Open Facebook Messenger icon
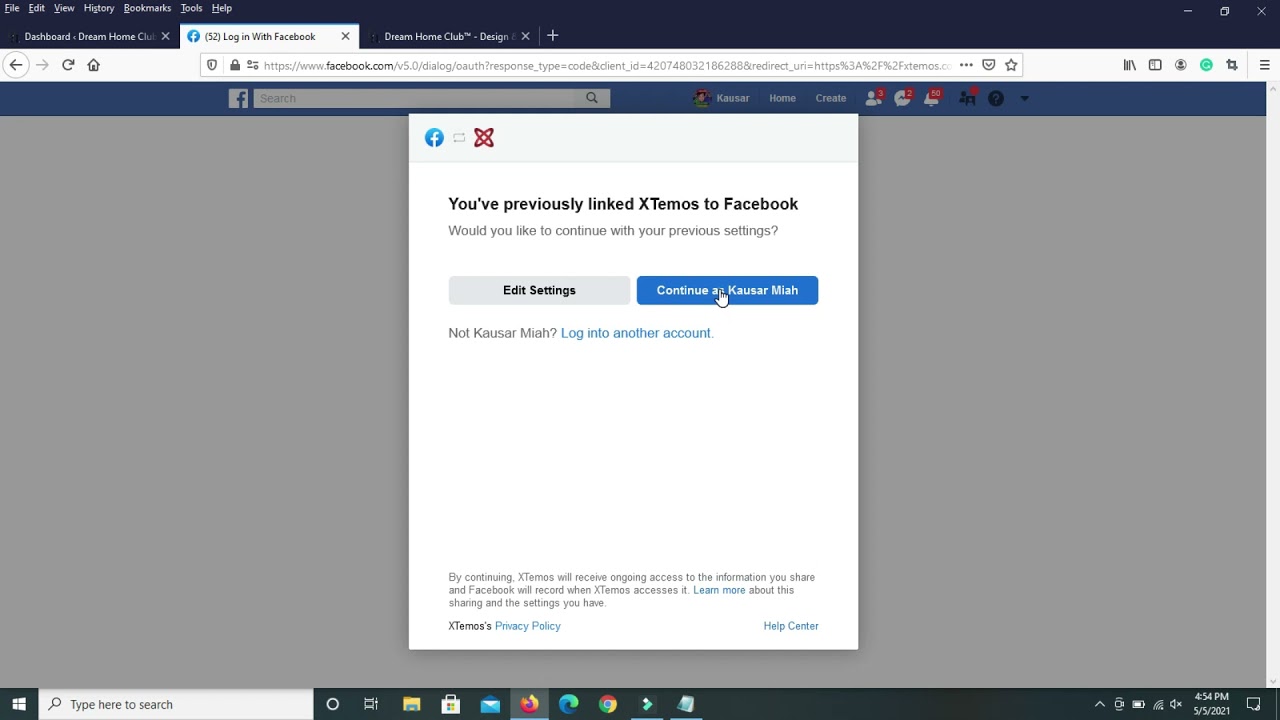 (x=903, y=97)
